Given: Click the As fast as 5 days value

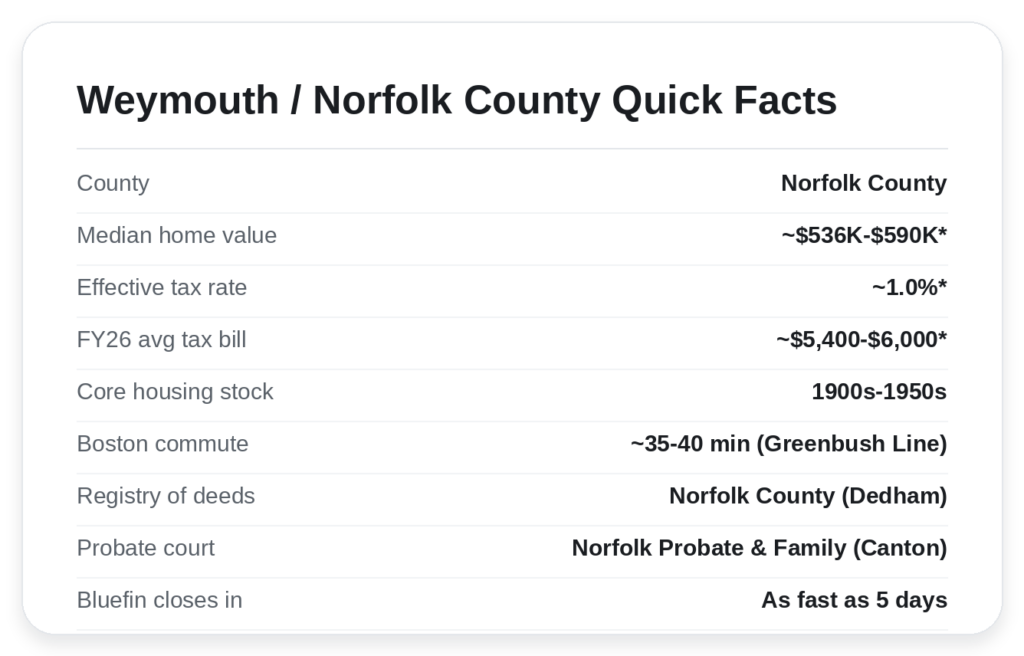Looking at the screenshot, I should pyautogui.click(x=854, y=600).
